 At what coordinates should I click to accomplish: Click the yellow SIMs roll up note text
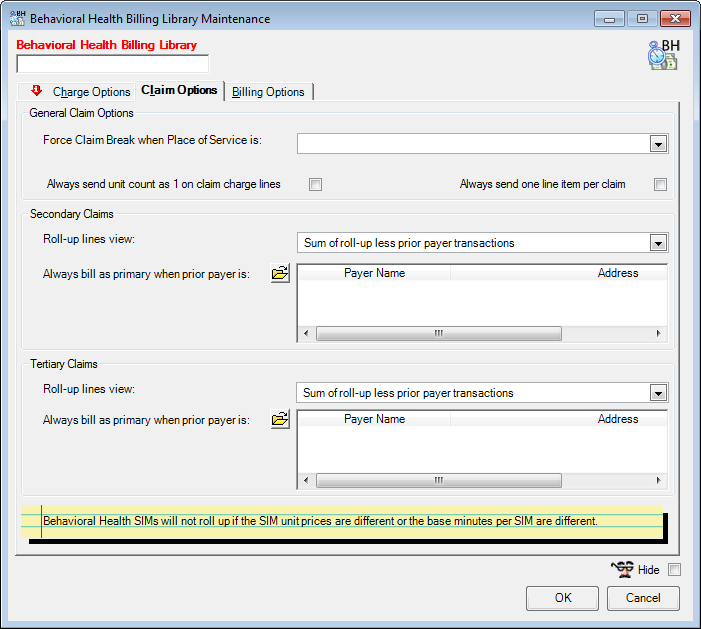(320, 521)
